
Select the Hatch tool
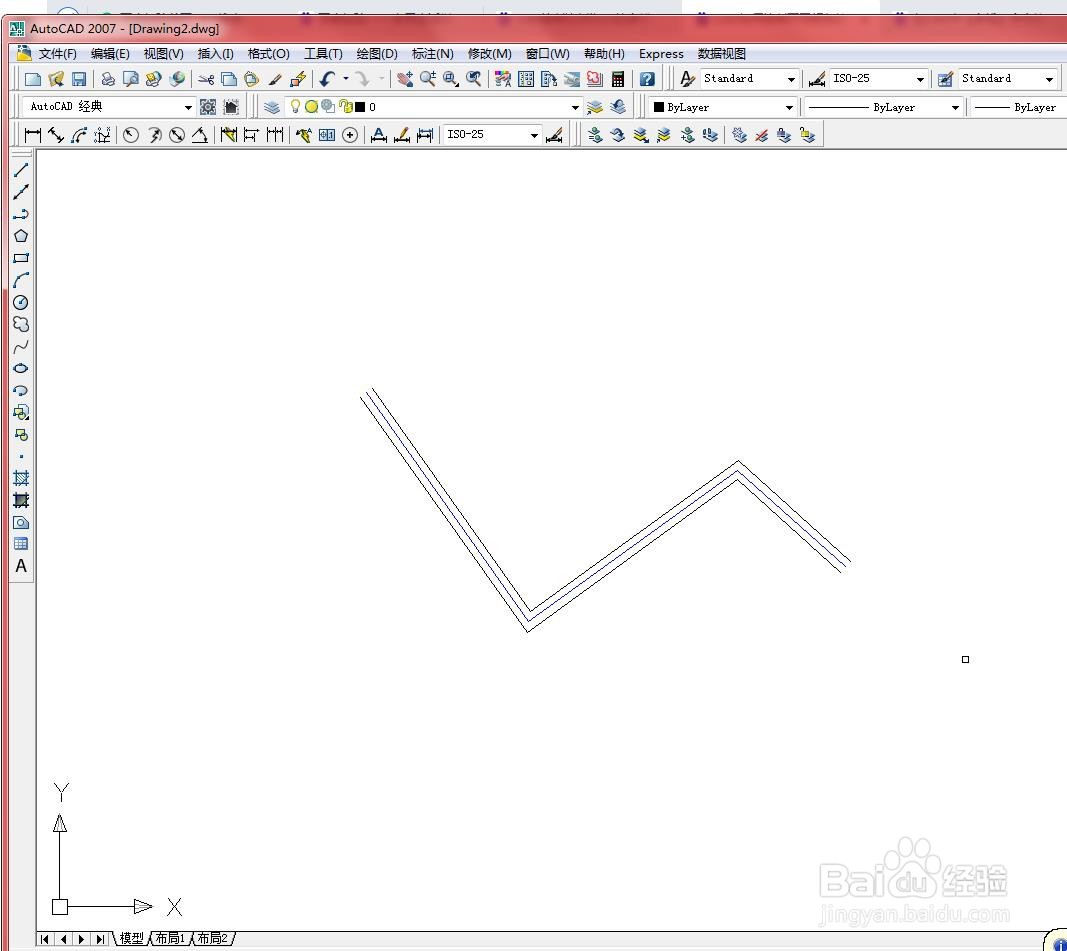21,478
